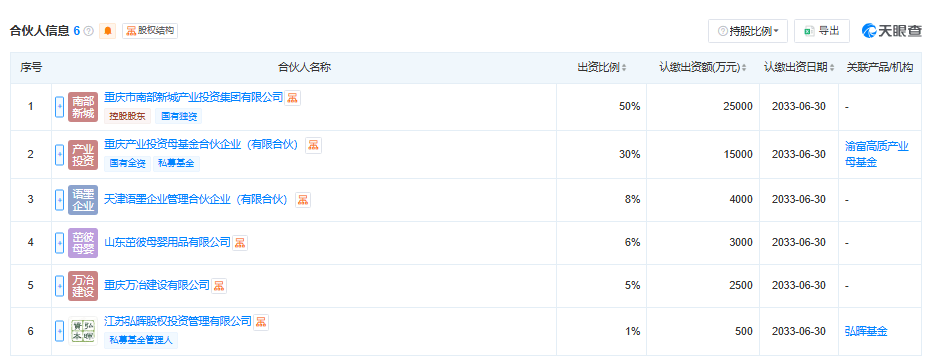Sort by 认缴出资额(万元) column
This screenshot has height=364, width=934.
(703, 67)
